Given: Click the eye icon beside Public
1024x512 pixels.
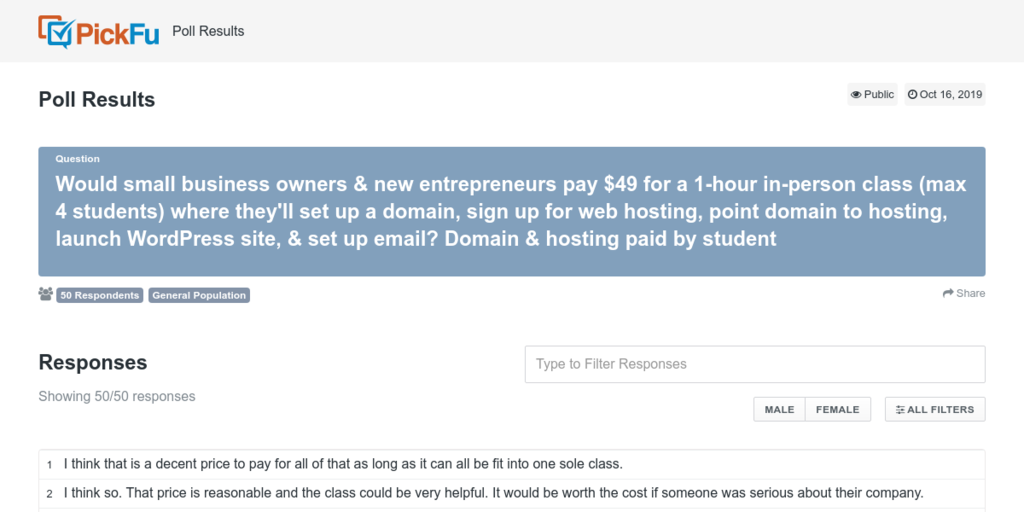Looking at the screenshot, I should tap(856, 95).
